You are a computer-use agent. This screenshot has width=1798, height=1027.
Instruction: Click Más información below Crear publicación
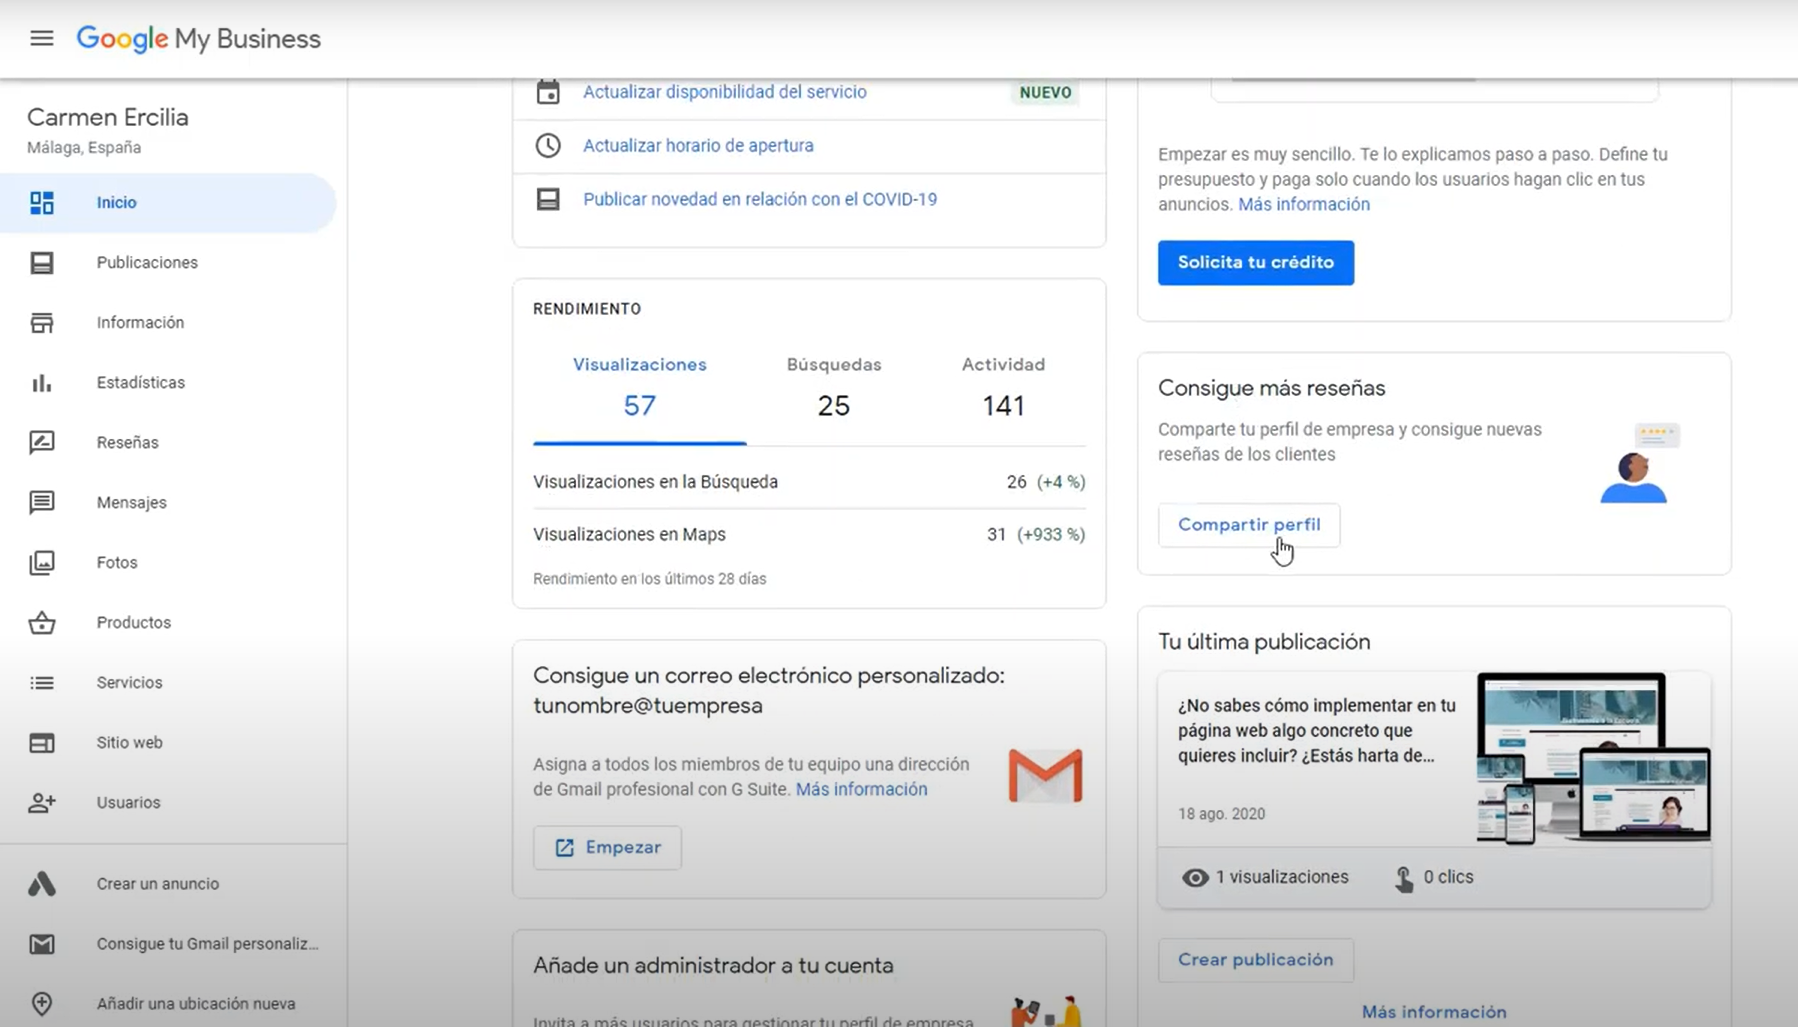point(1434,1012)
